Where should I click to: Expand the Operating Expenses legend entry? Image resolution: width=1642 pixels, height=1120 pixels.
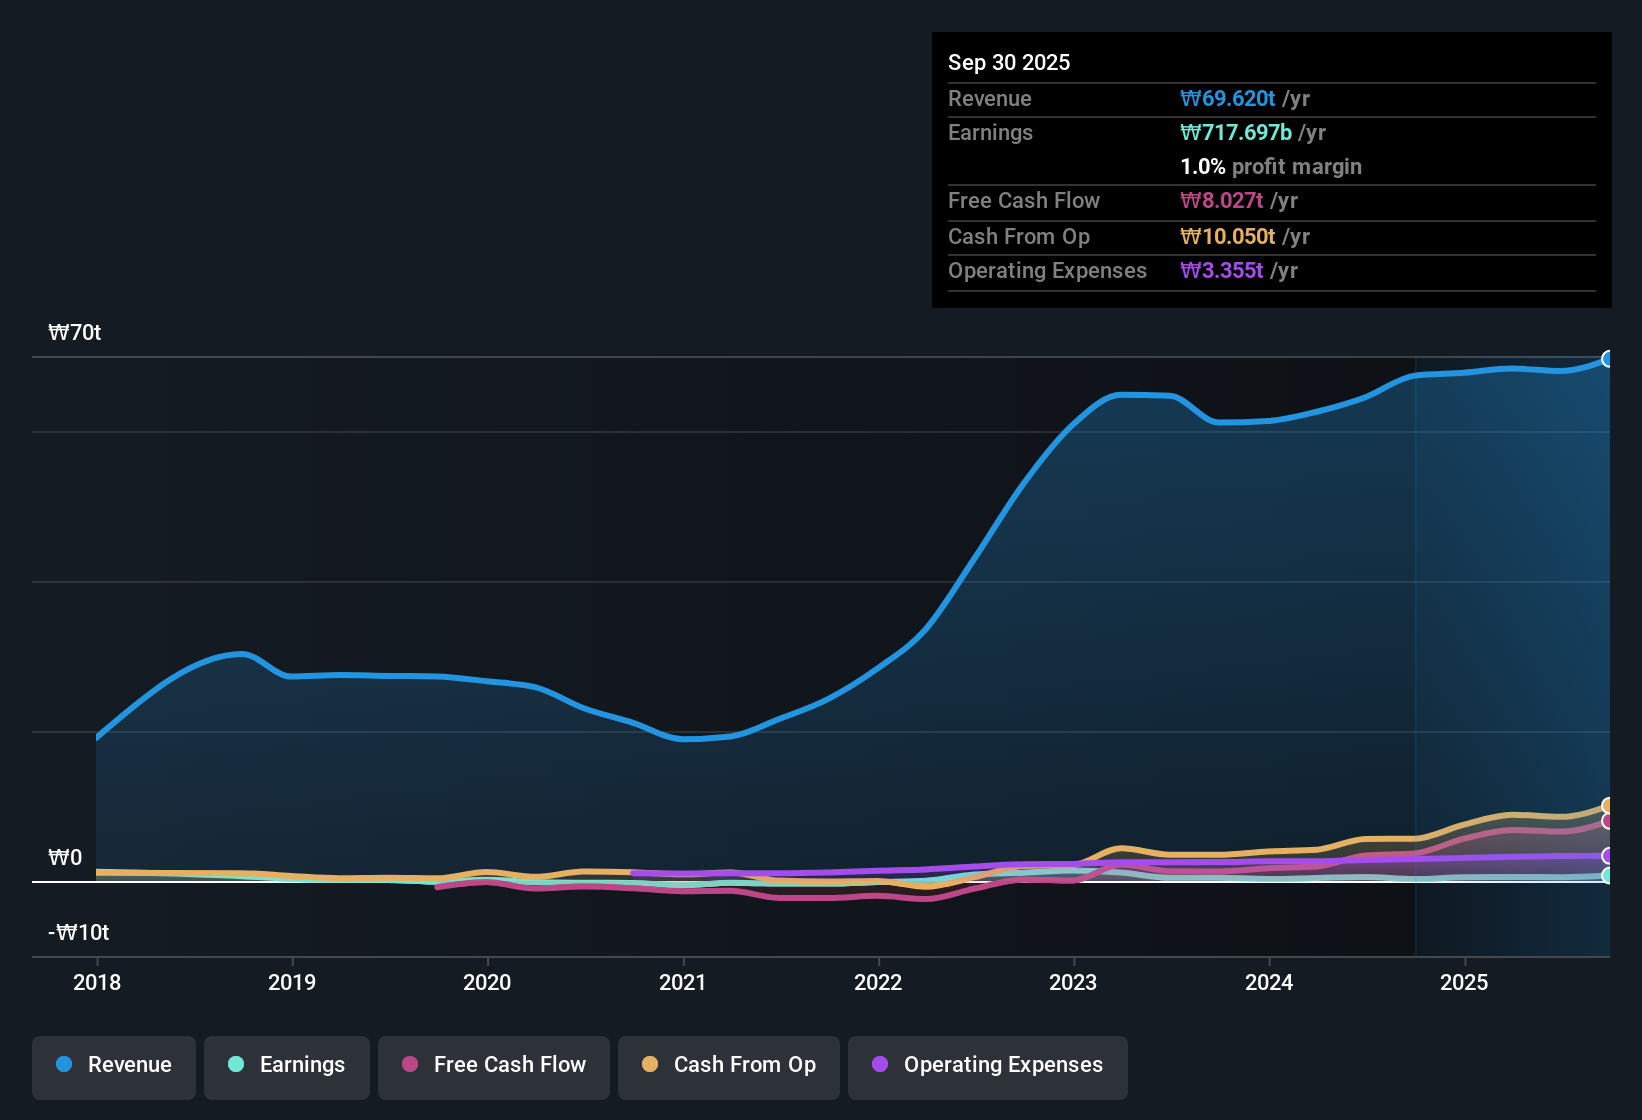(987, 1066)
